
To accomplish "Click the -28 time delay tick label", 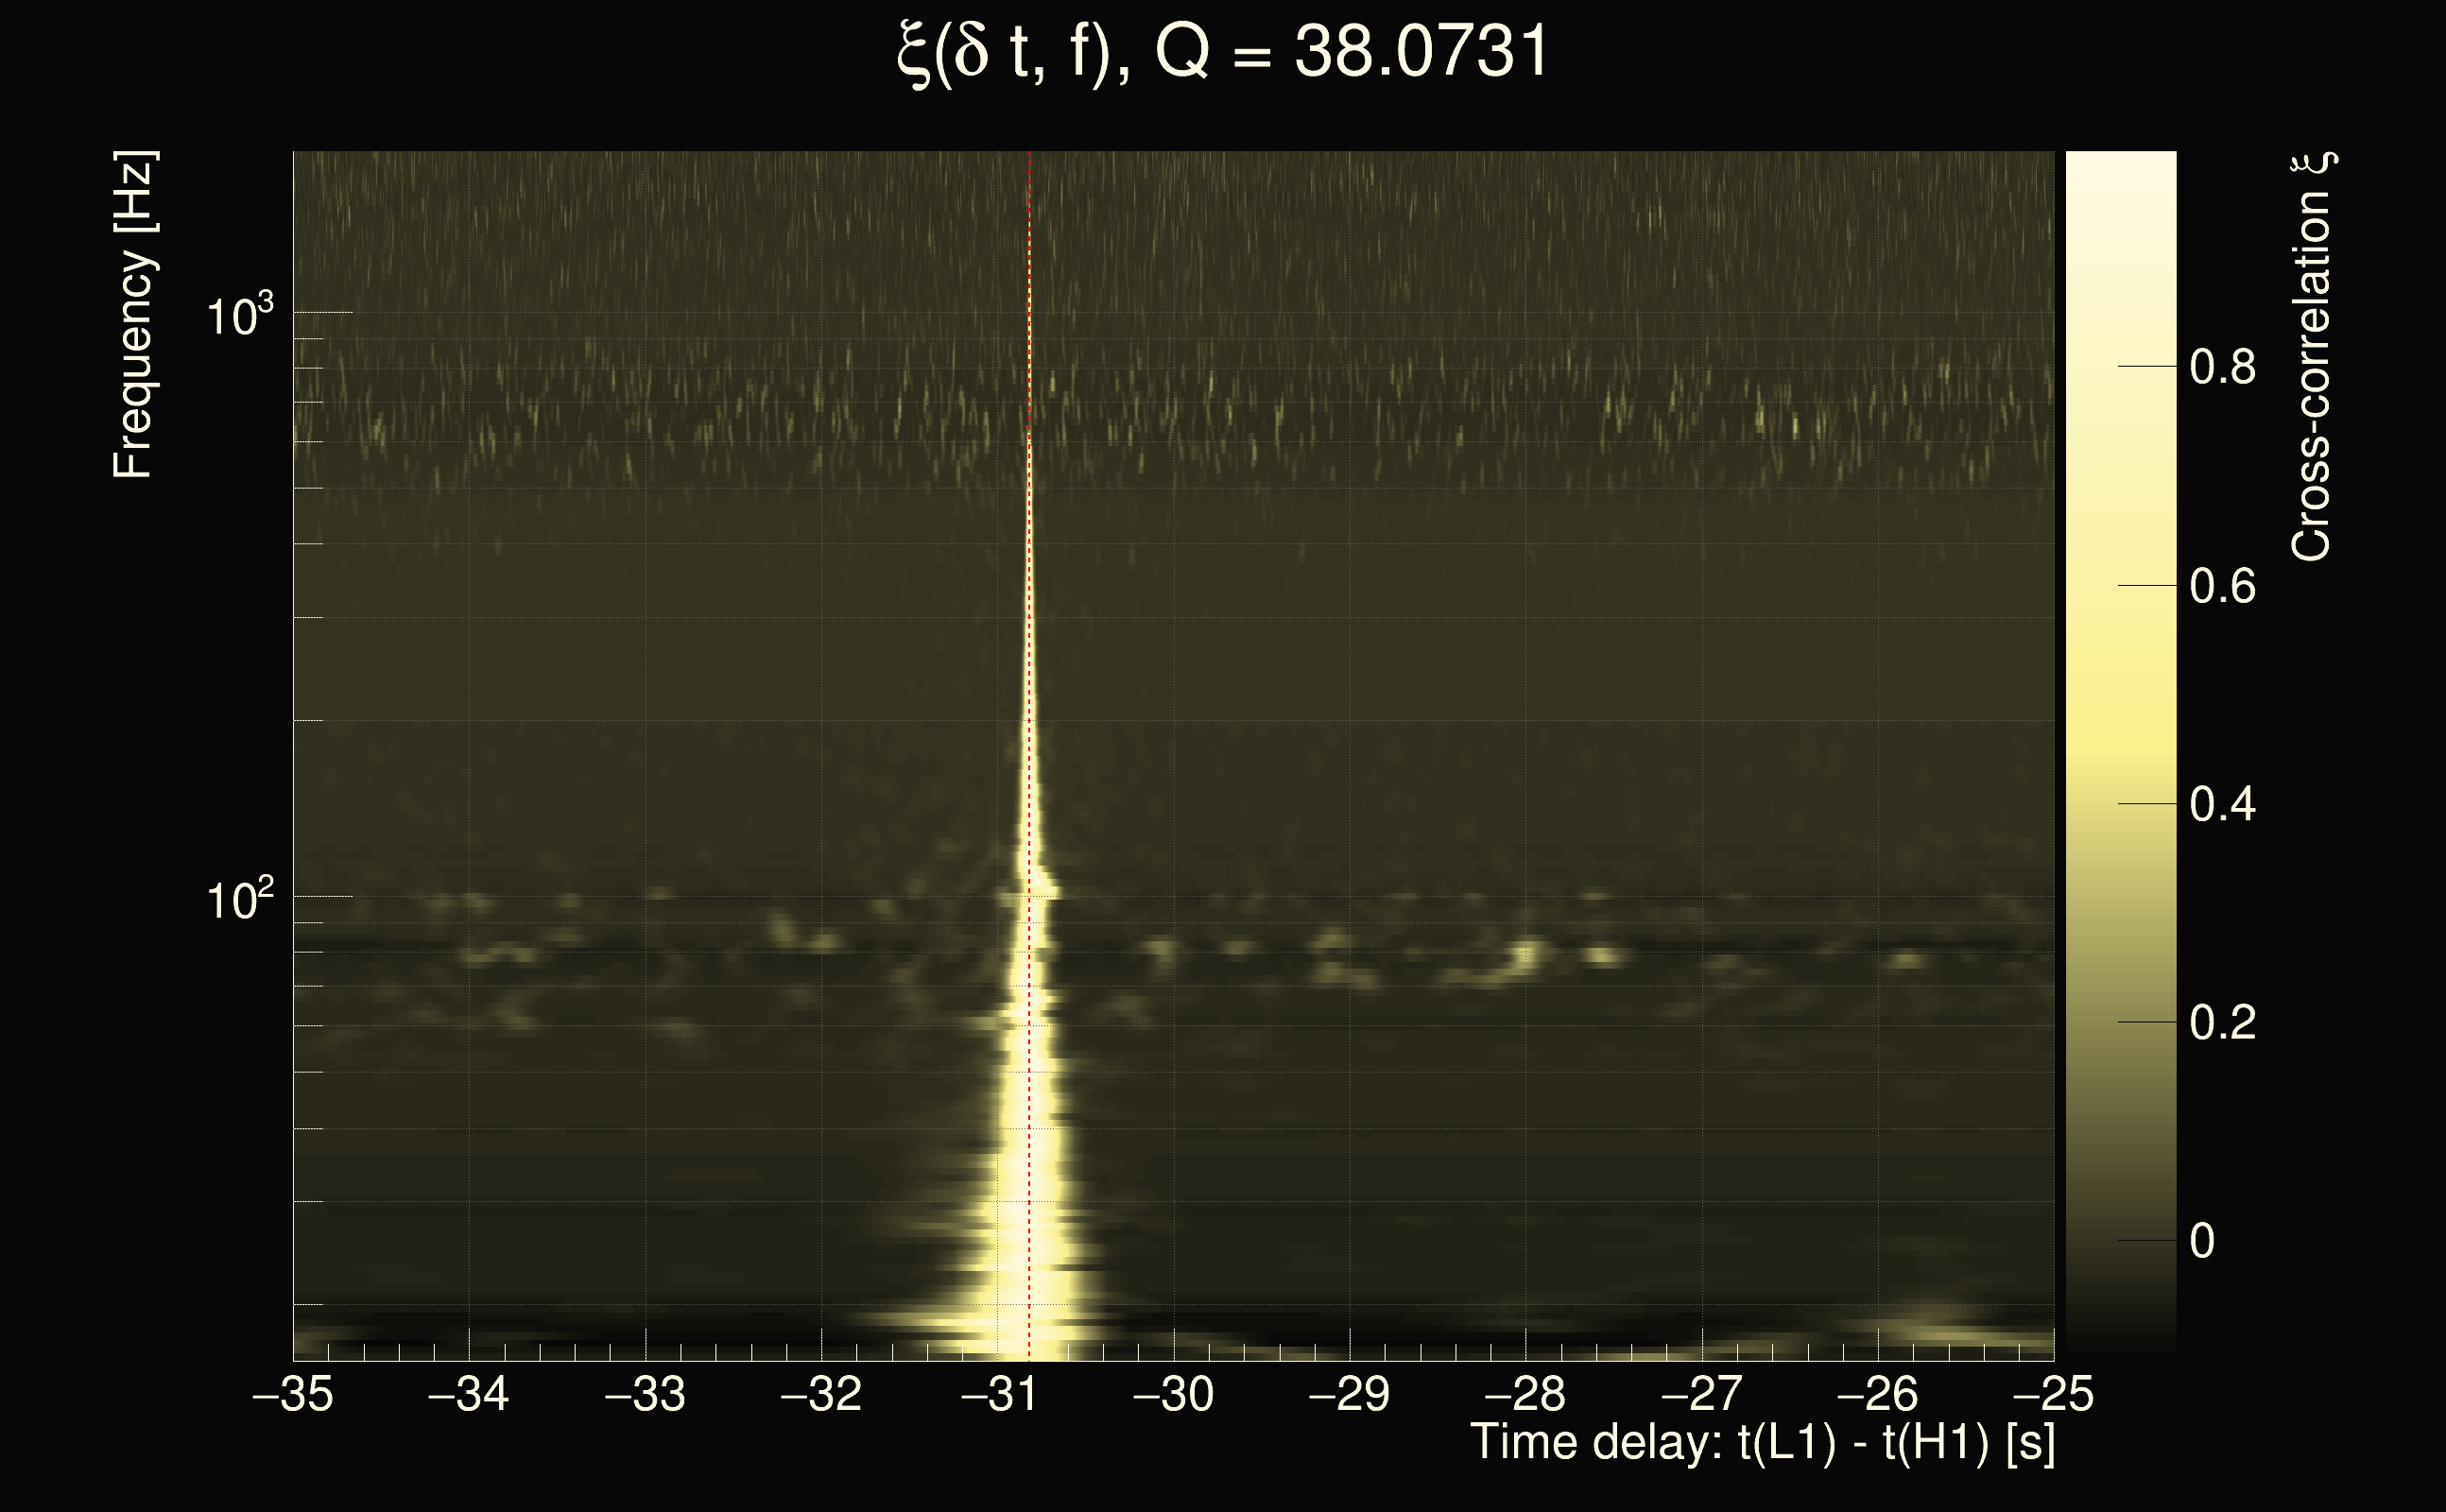I will point(1526,1394).
